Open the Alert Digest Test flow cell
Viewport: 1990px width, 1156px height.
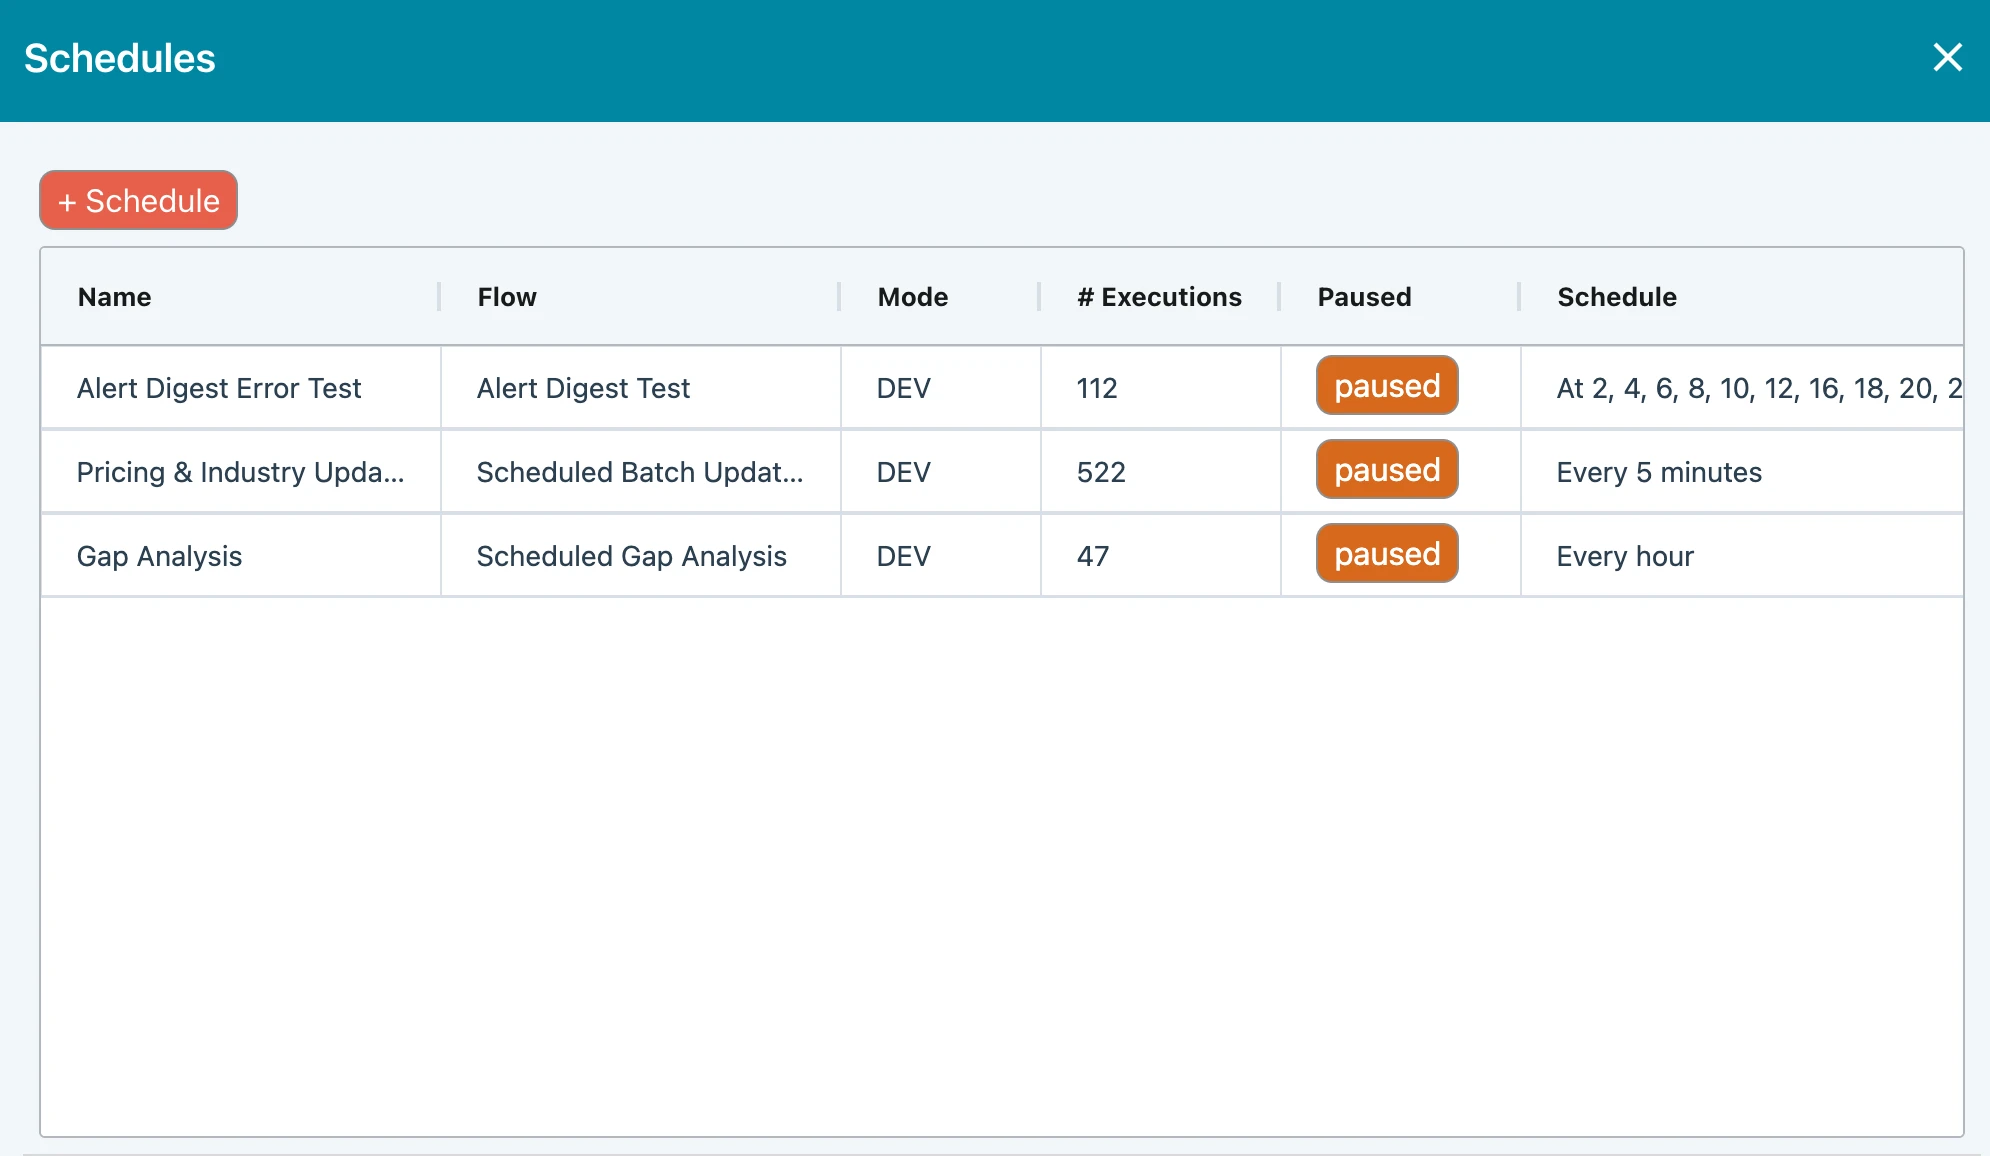click(x=583, y=388)
